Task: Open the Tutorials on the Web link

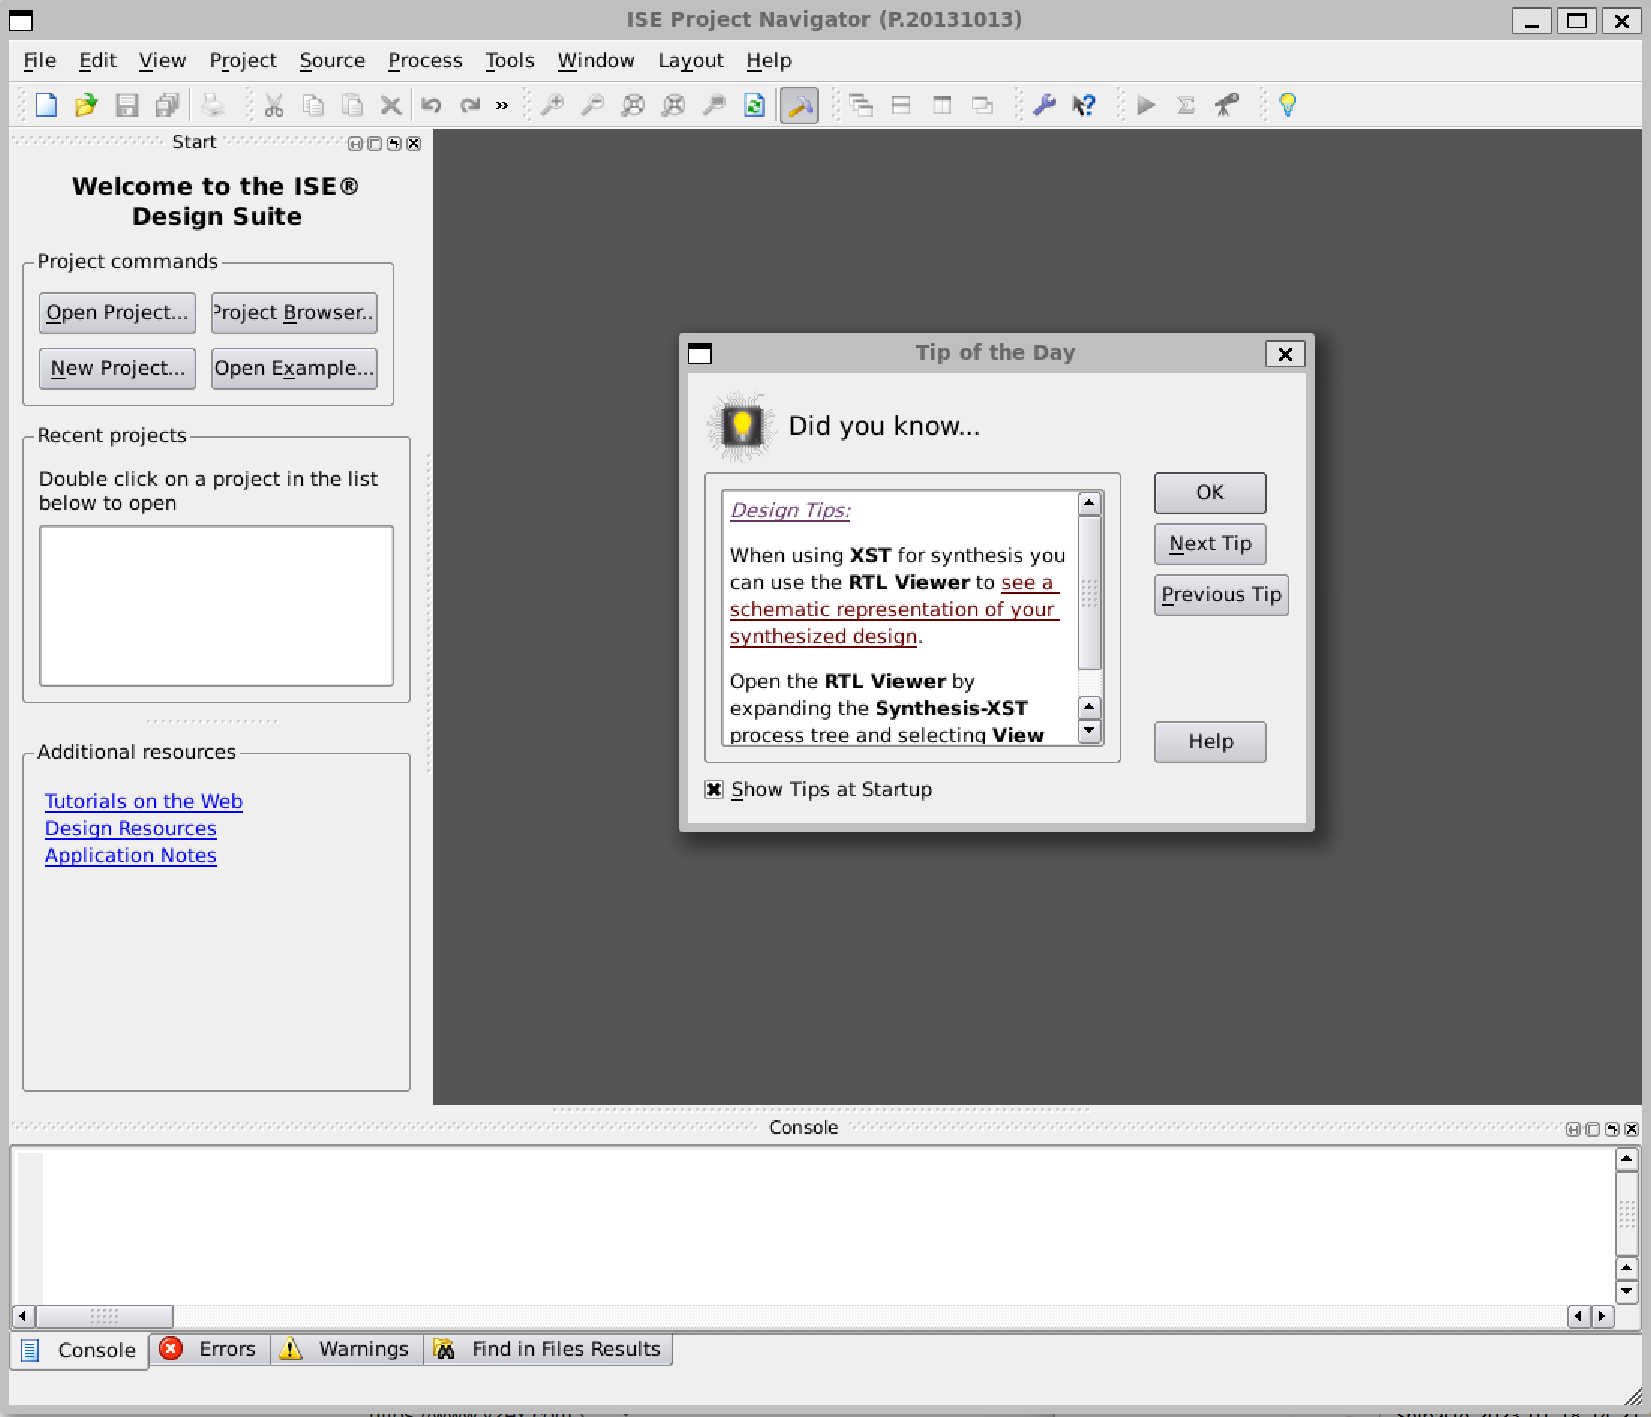Action: coord(144,801)
